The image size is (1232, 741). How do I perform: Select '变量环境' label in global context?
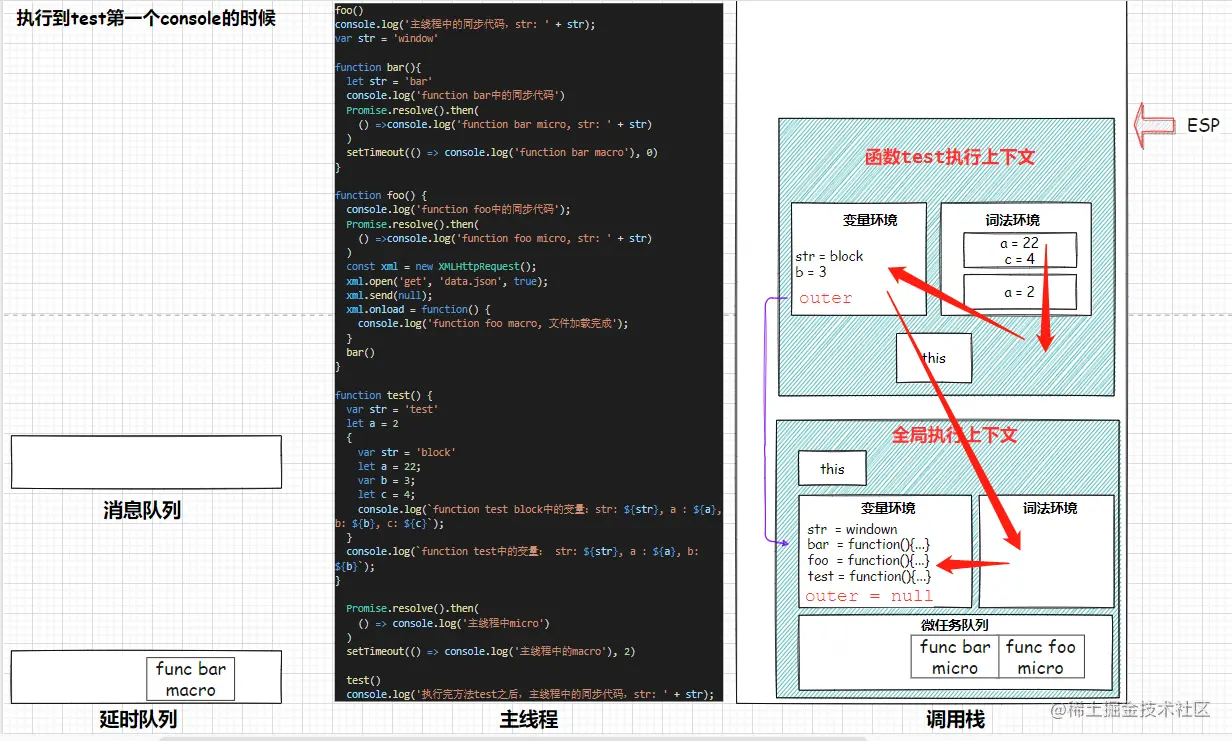[x=888, y=508]
